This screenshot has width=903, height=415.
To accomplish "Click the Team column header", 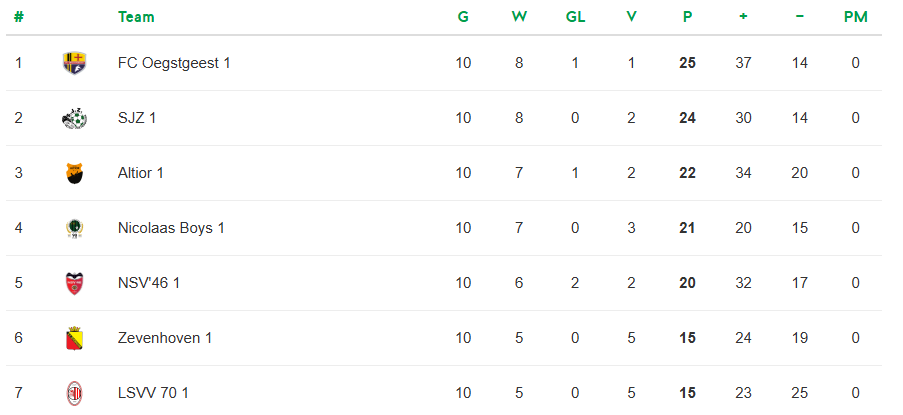I will coord(136,17).
